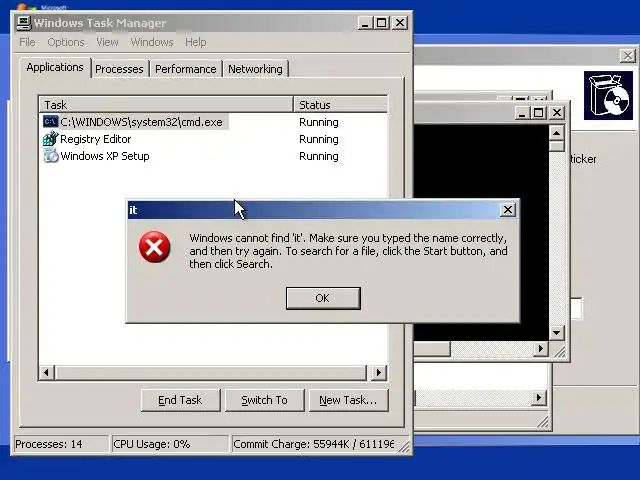This screenshot has width=640, height=480.
Task: Click the cmd.exe task icon
Action: [x=51, y=122]
